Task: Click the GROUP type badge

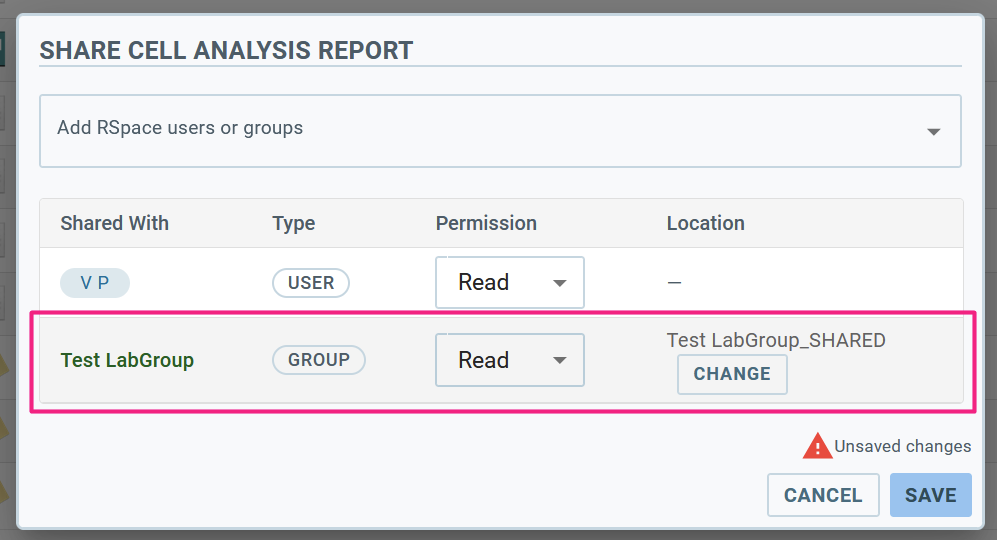Action: (319, 360)
